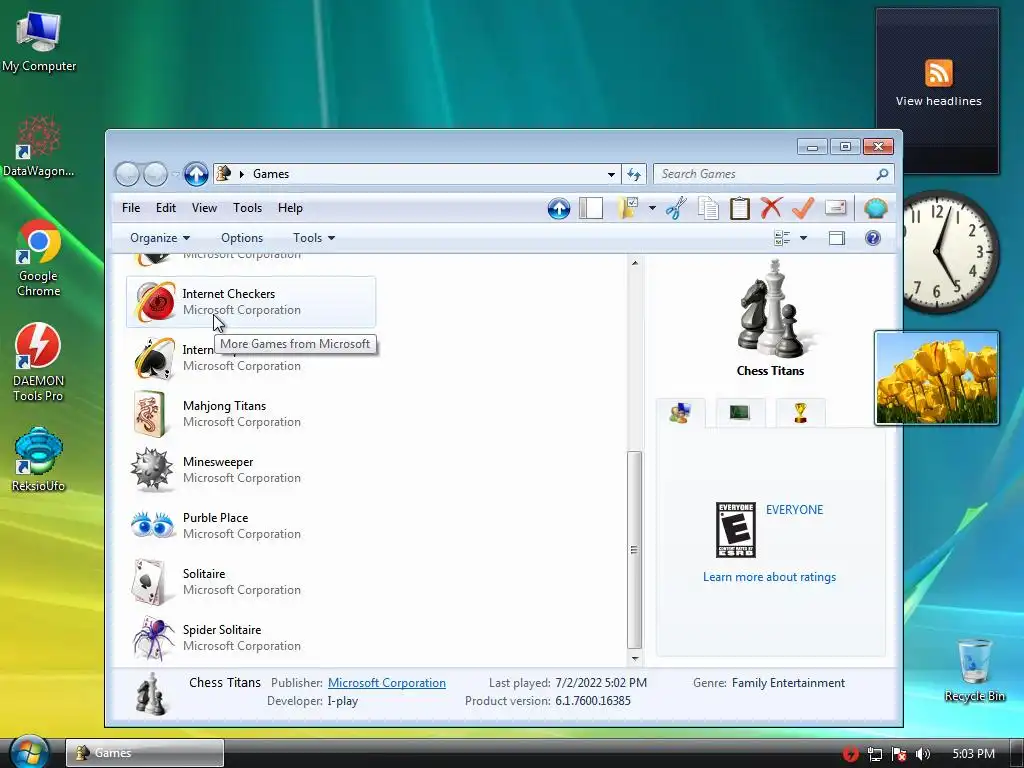Expand the breadcrumb arrow before Games
Screen dimensions: 1024x768
pos(242,174)
